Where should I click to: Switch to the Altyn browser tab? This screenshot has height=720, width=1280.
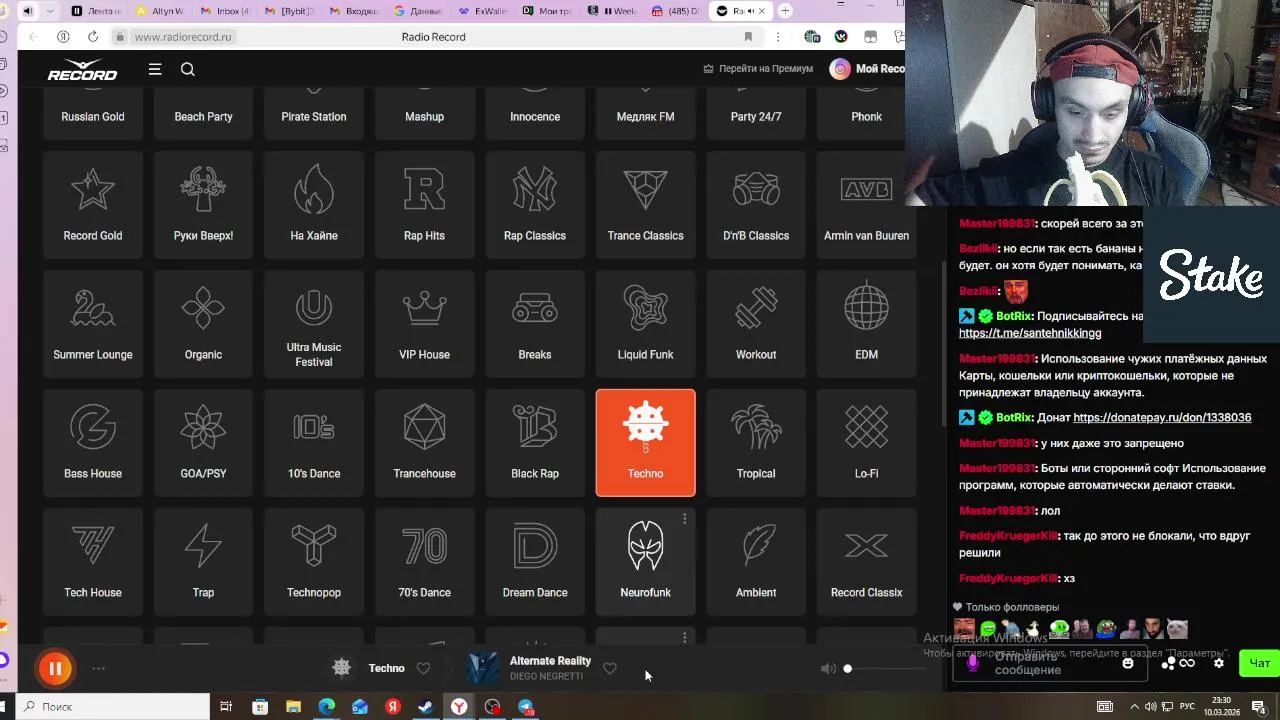160,11
